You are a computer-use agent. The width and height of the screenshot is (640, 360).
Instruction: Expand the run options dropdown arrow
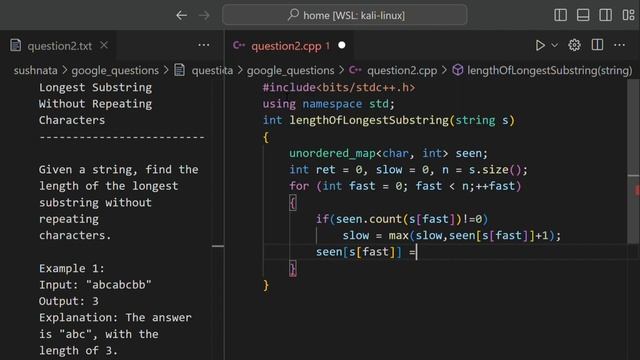click(x=555, y=45)
